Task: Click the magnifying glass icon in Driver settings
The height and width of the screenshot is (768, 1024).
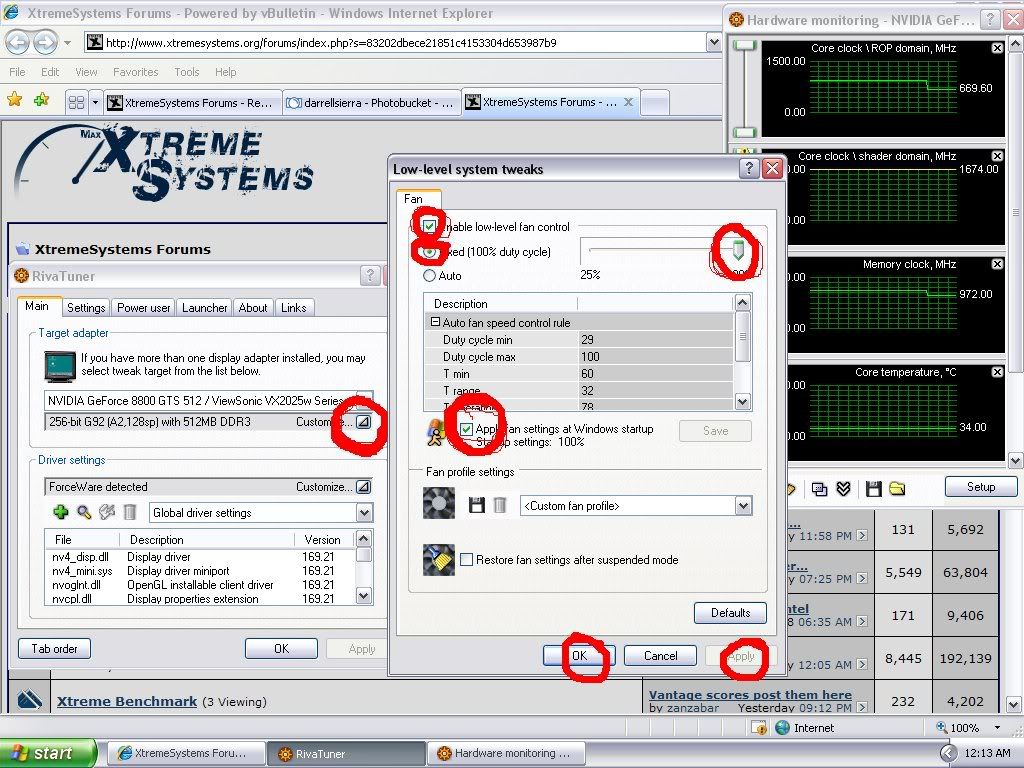Action: click(84, 513)
